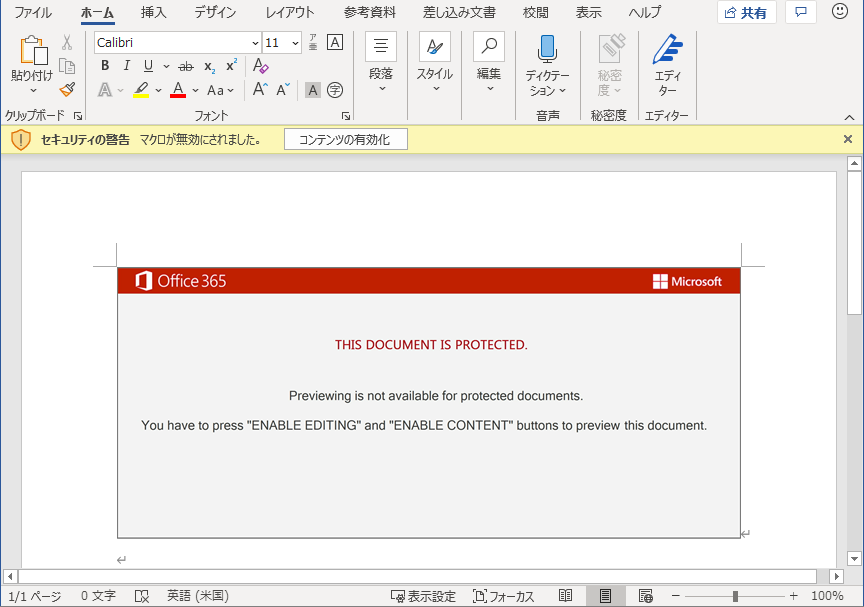Apply yellow text highlight color
Image resolution: width=864 pixels, height=607 pixels.
141,90
